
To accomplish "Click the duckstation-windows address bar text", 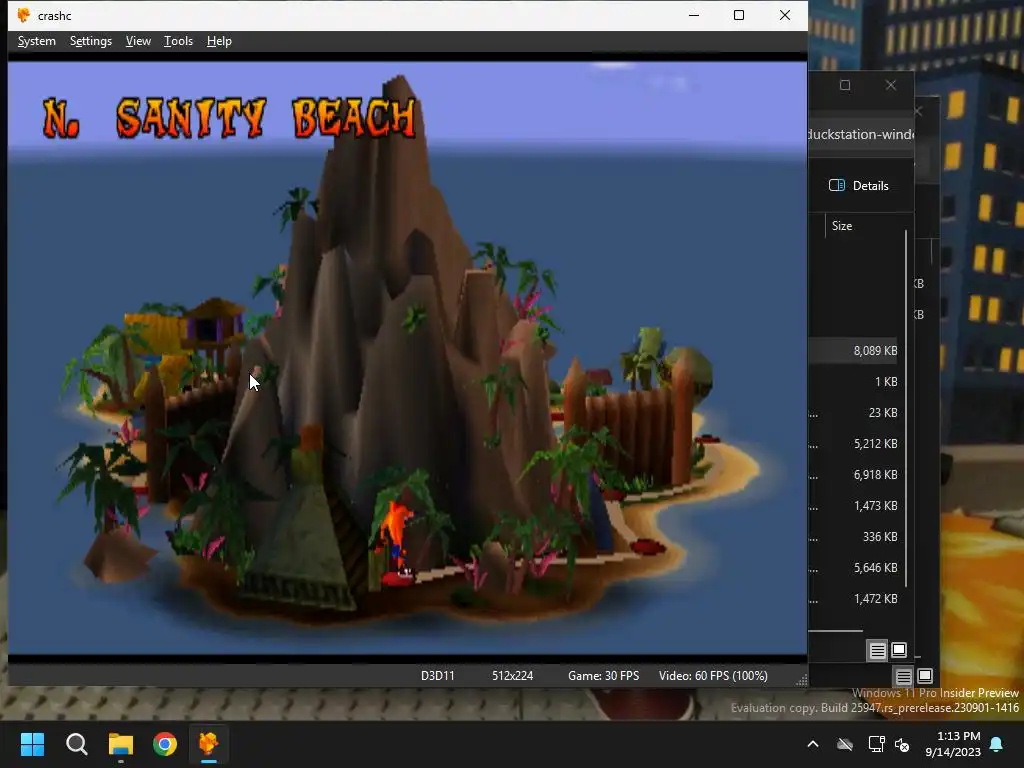I will 861,135.
